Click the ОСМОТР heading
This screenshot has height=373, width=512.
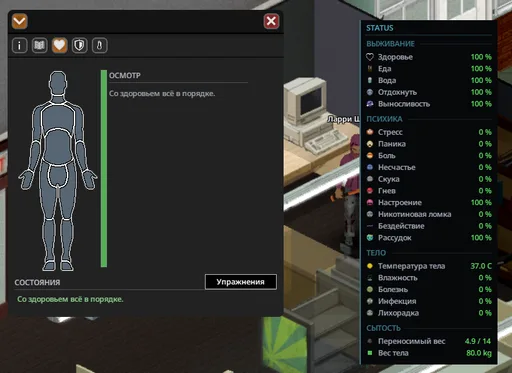point(125,76)
